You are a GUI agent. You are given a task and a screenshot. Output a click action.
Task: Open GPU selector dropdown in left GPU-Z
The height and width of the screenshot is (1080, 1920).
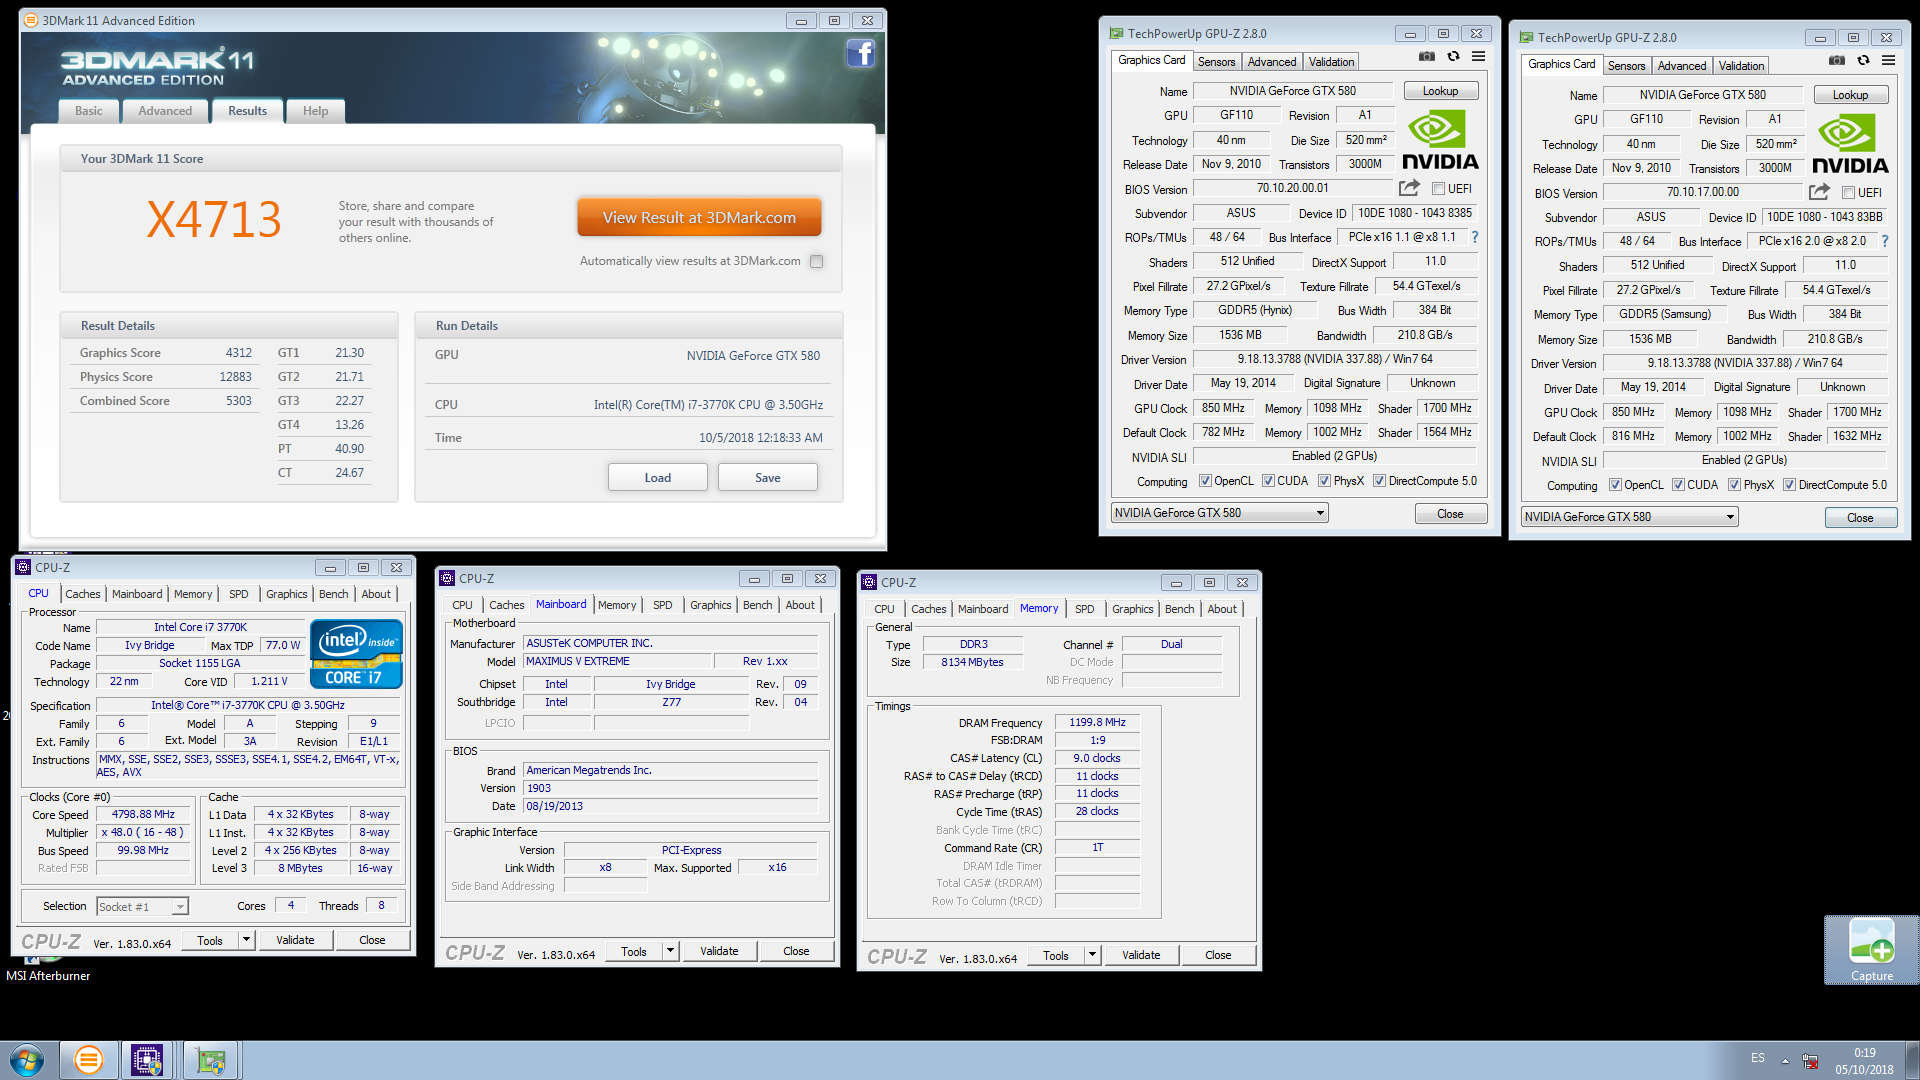1220,513
